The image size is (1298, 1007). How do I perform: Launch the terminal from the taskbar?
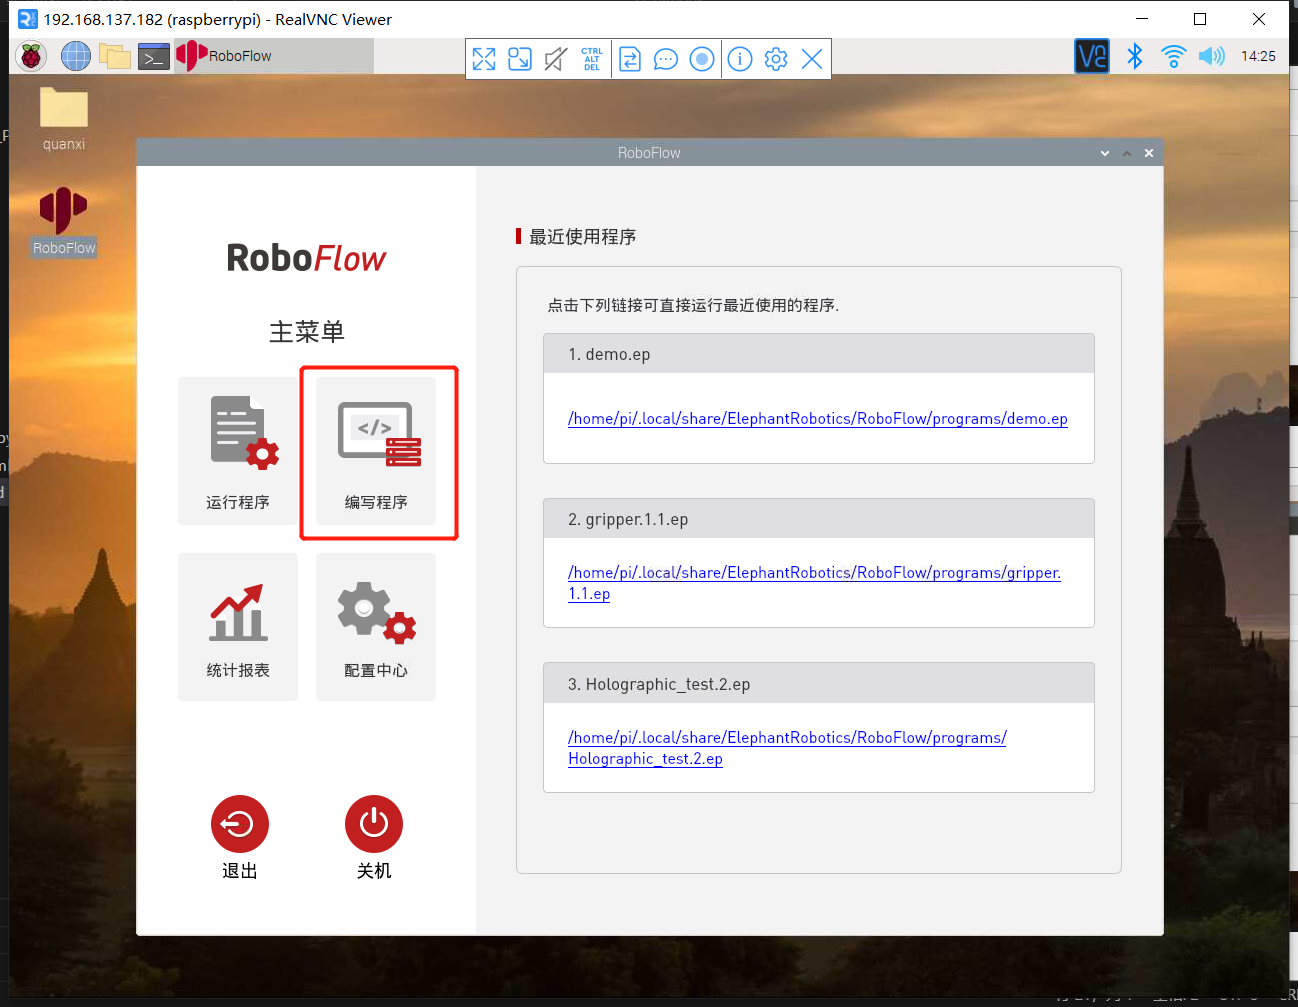point(153,57)
